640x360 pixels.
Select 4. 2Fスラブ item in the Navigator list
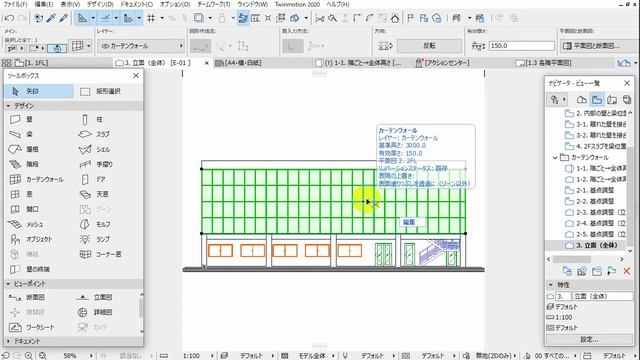click(x=595, y=146)
